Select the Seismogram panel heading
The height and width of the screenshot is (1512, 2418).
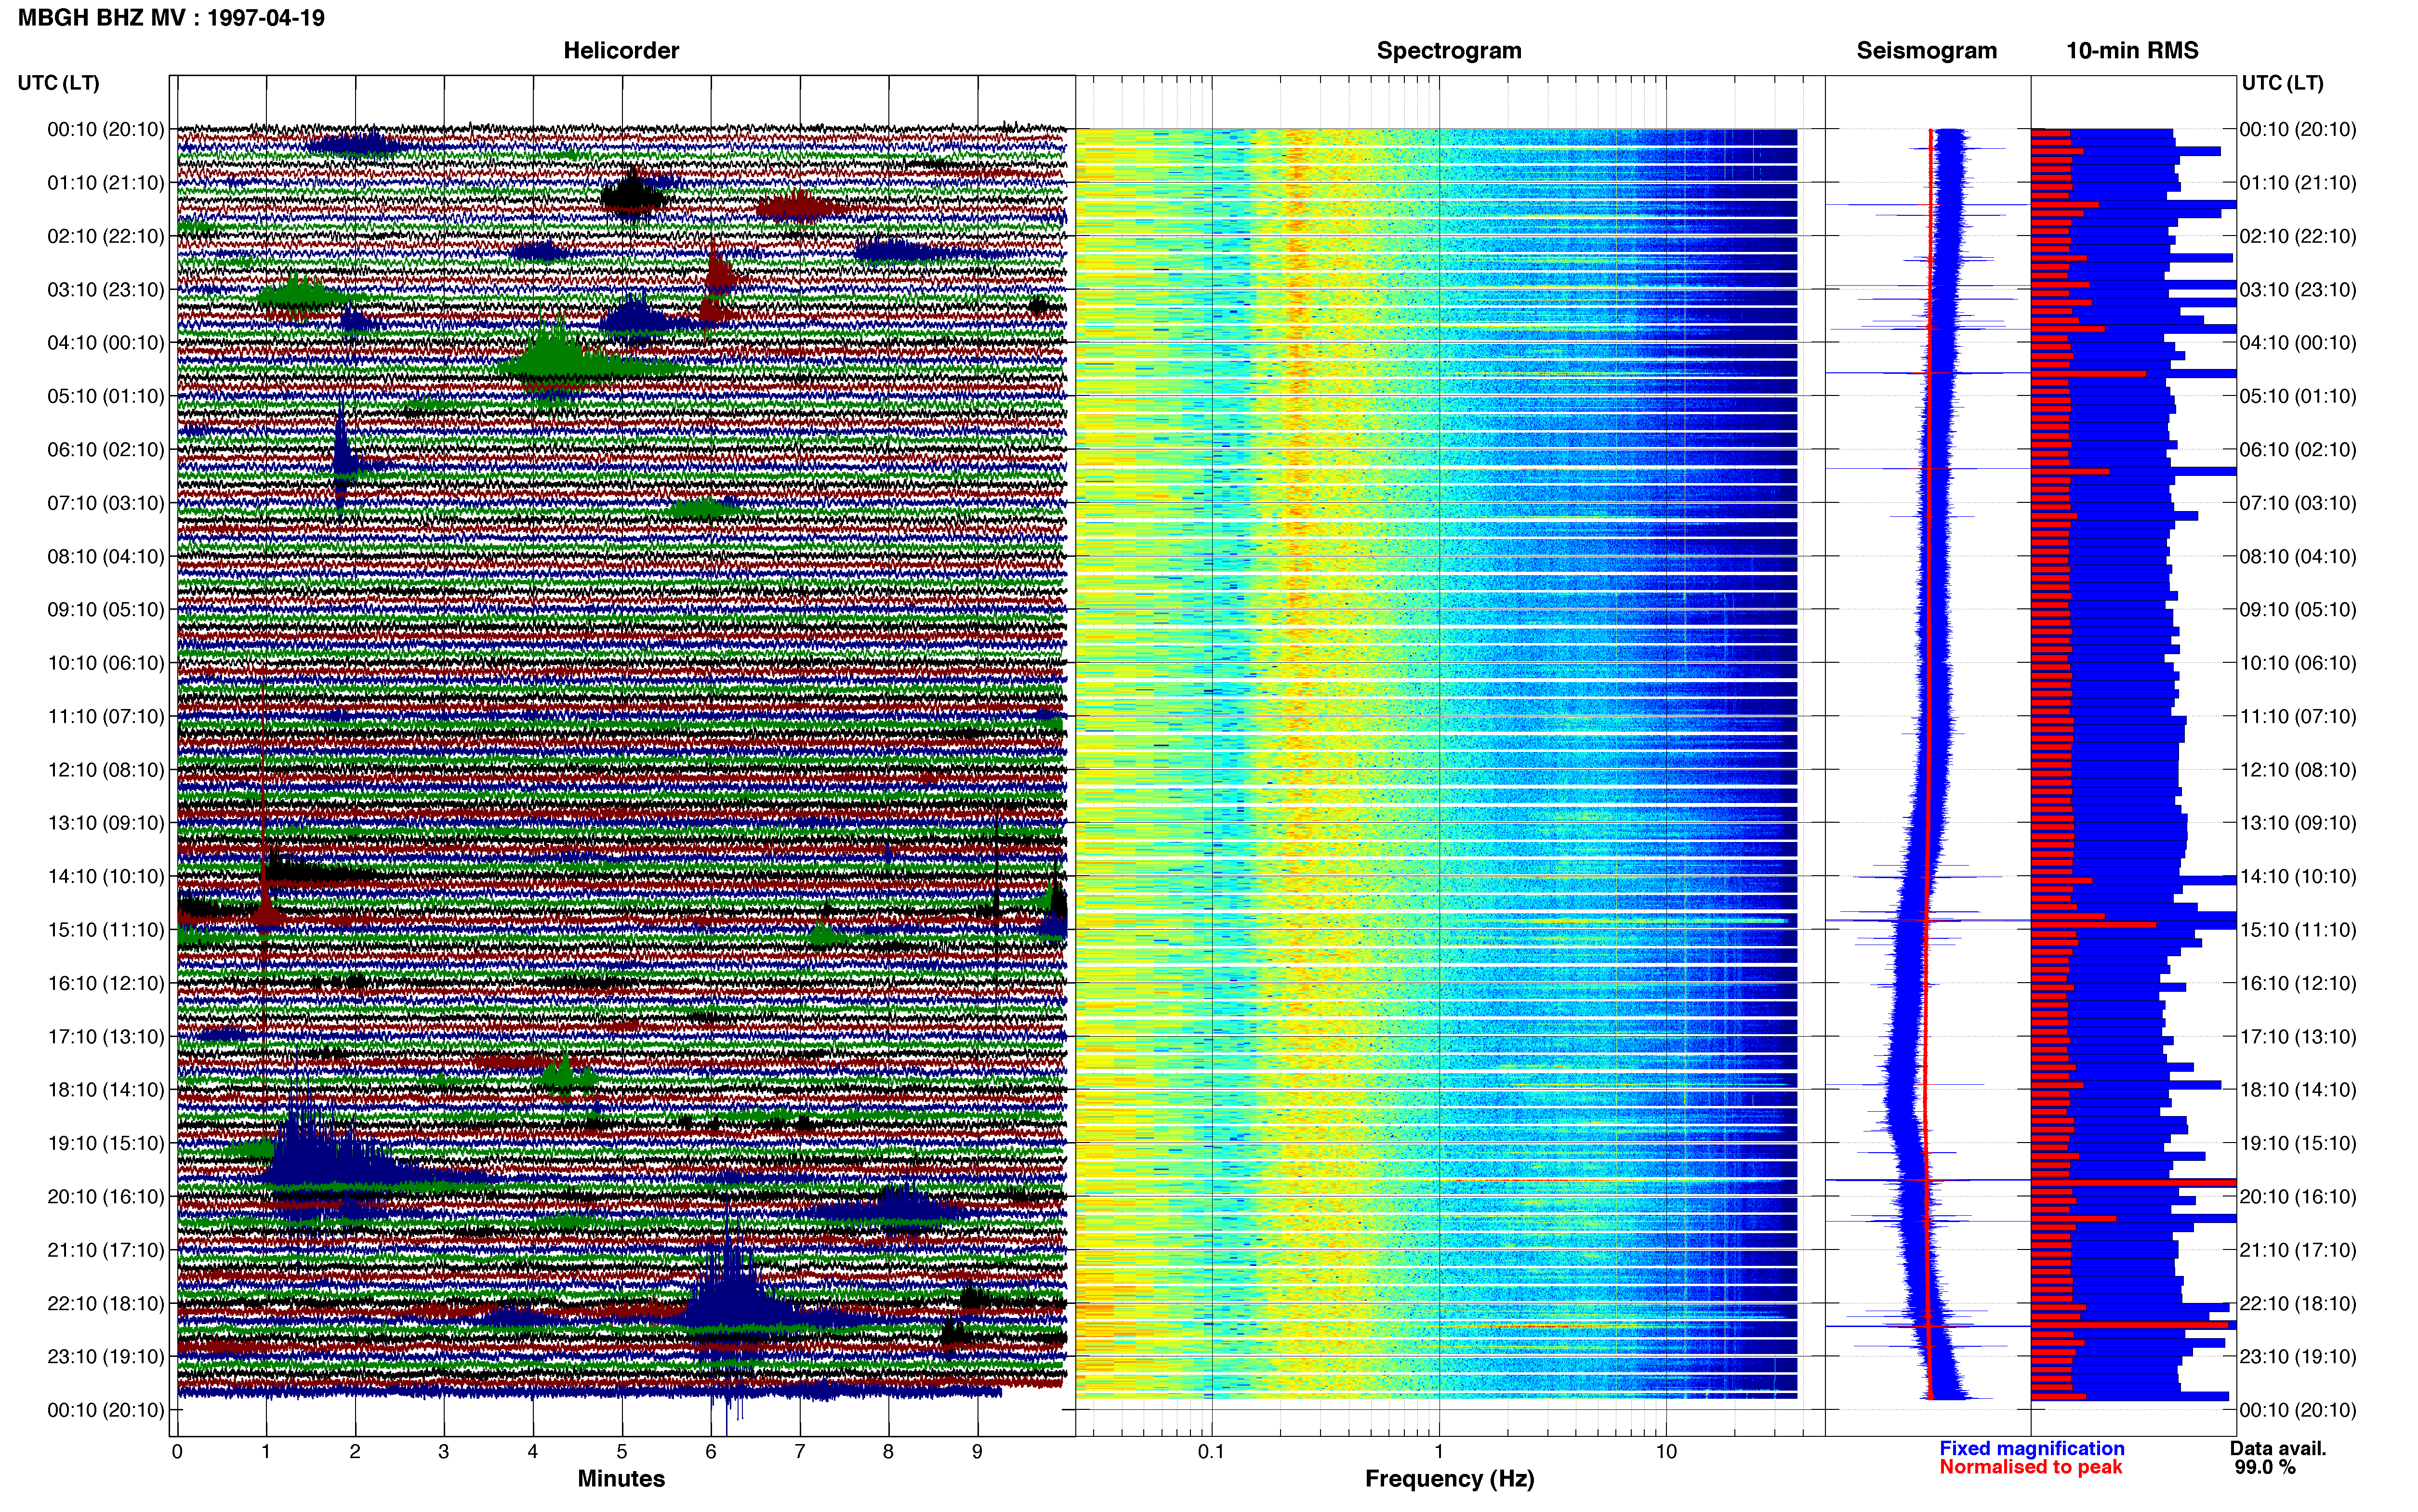1926,51
